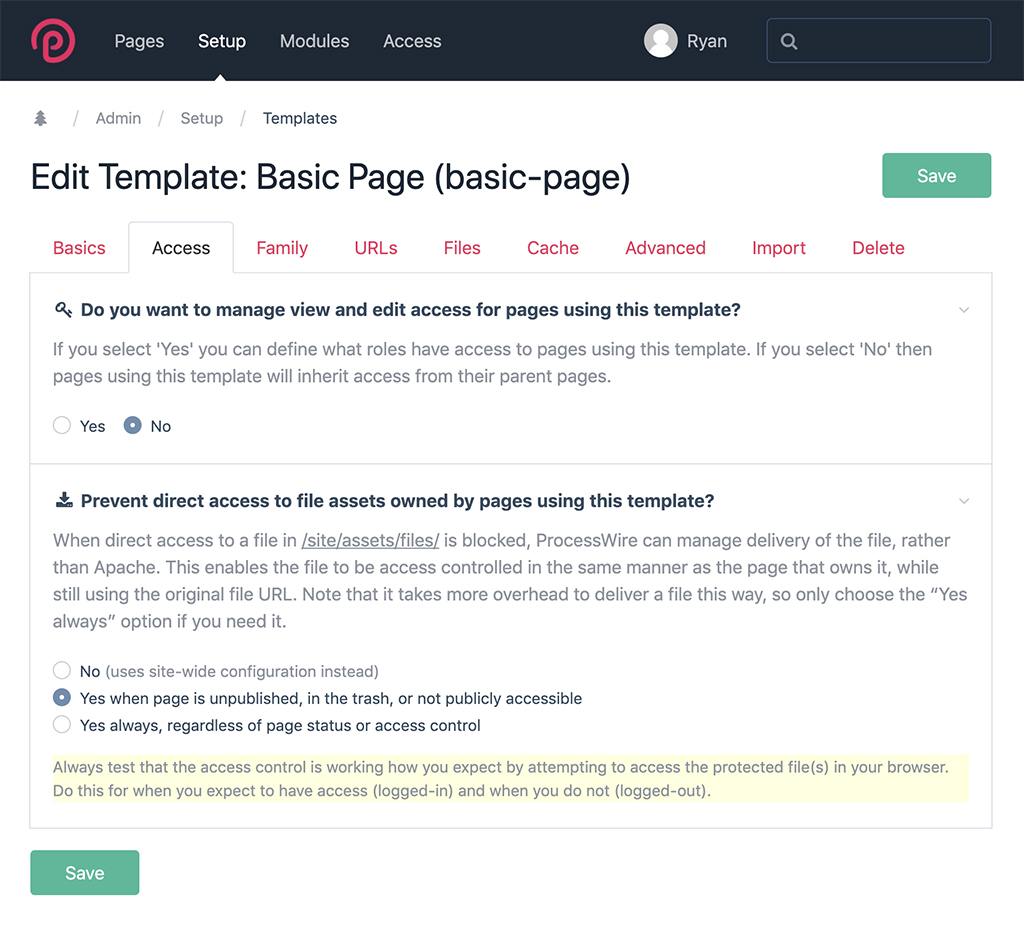The width and height of the screenshot is (1024, 930).
Task: Switch to the Access template tab
Action: coord(181,248)
